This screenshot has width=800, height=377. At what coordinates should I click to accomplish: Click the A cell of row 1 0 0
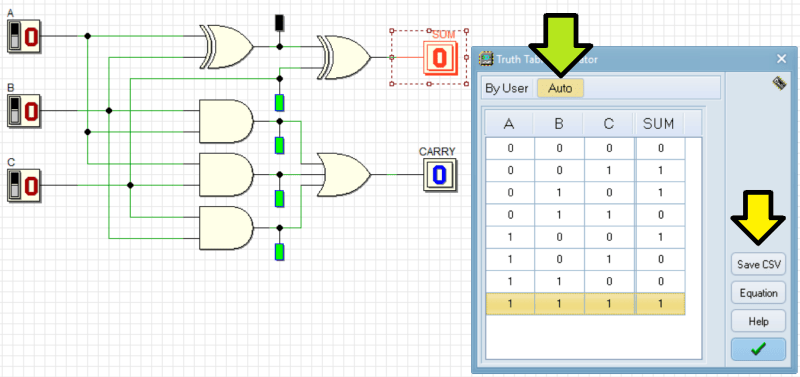(510, 237)
